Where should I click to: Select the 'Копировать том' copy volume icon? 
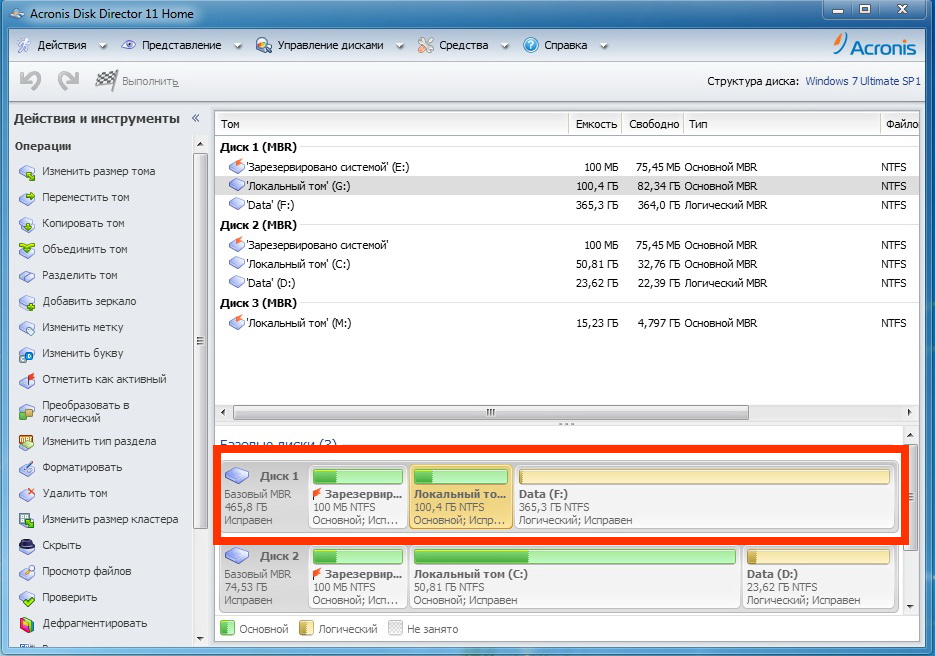coord(27,224)
